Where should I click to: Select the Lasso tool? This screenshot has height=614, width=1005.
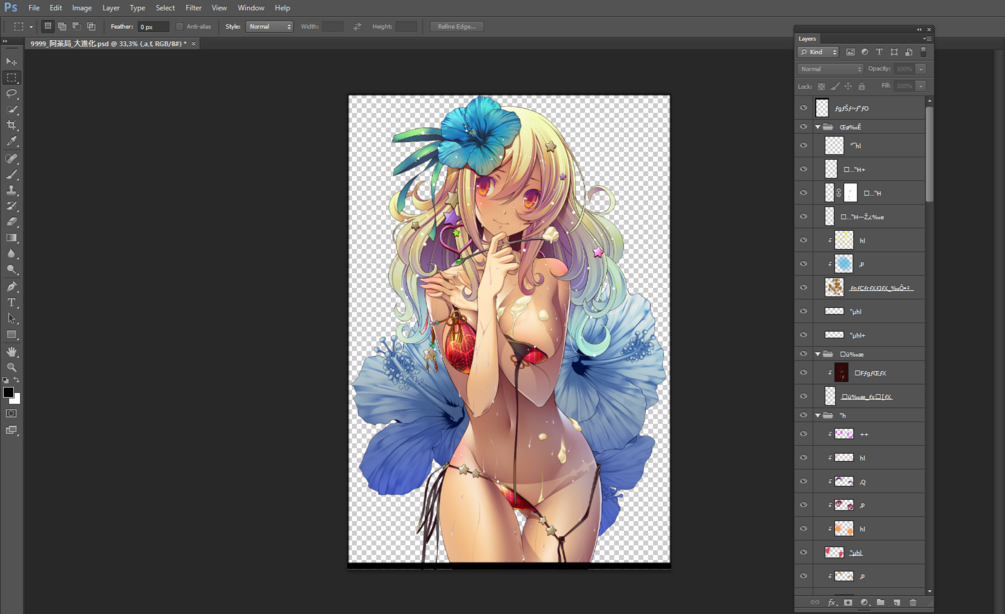[12, 94]
